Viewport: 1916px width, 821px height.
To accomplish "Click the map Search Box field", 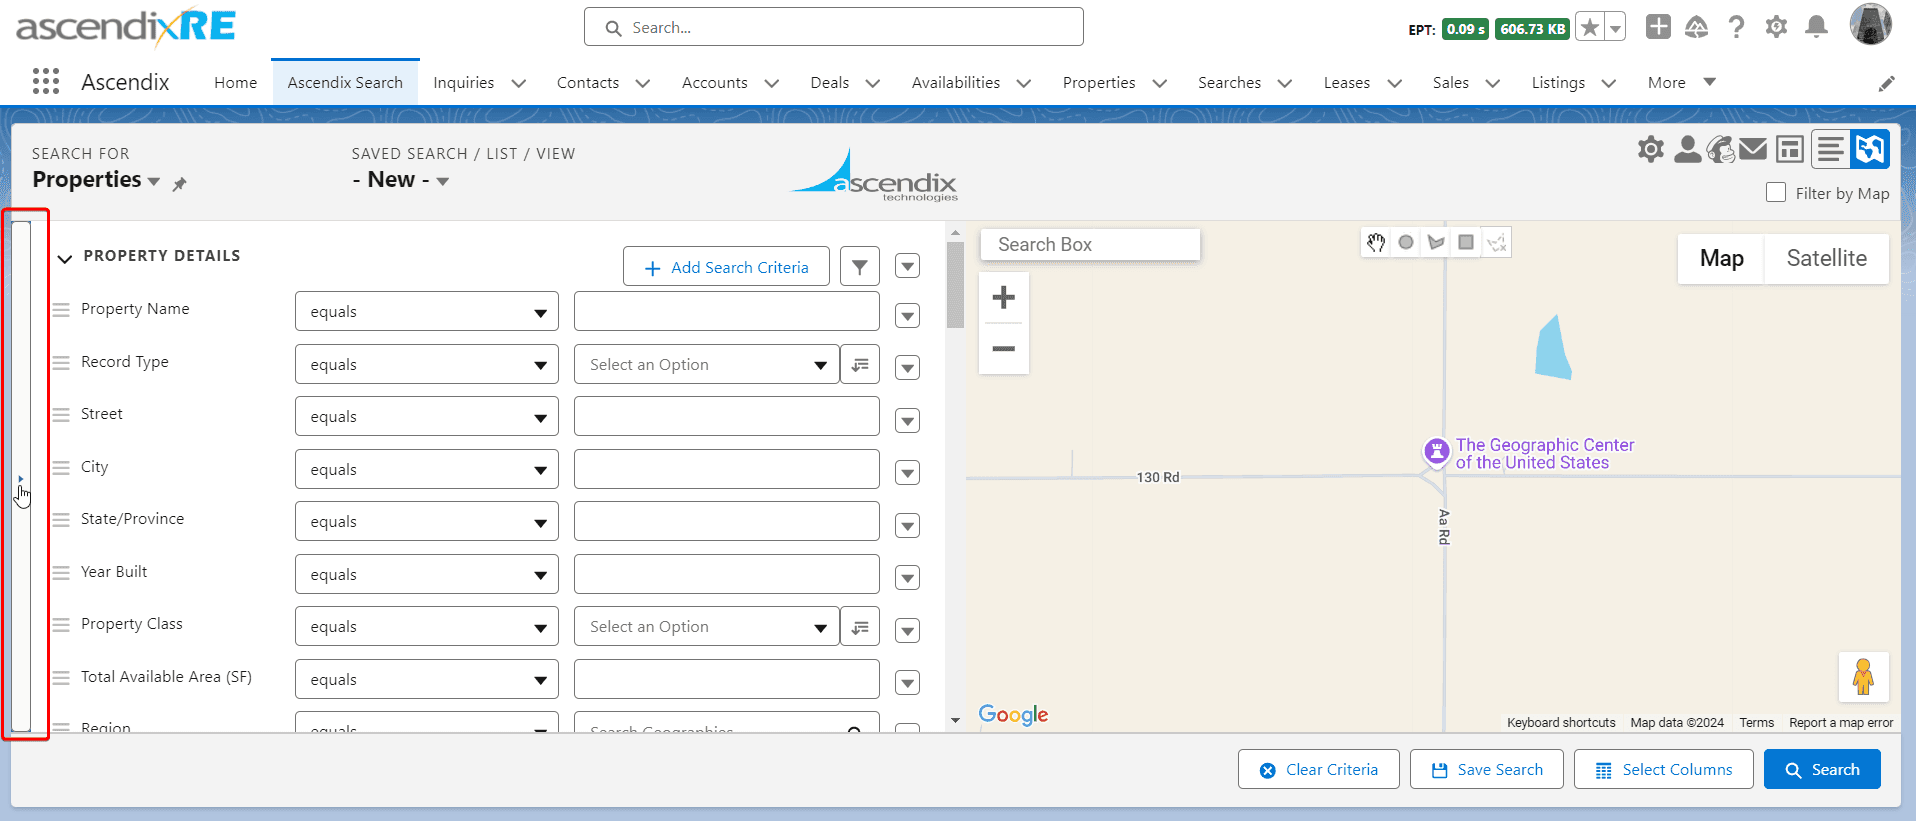I will click(x=1089, y=245).
